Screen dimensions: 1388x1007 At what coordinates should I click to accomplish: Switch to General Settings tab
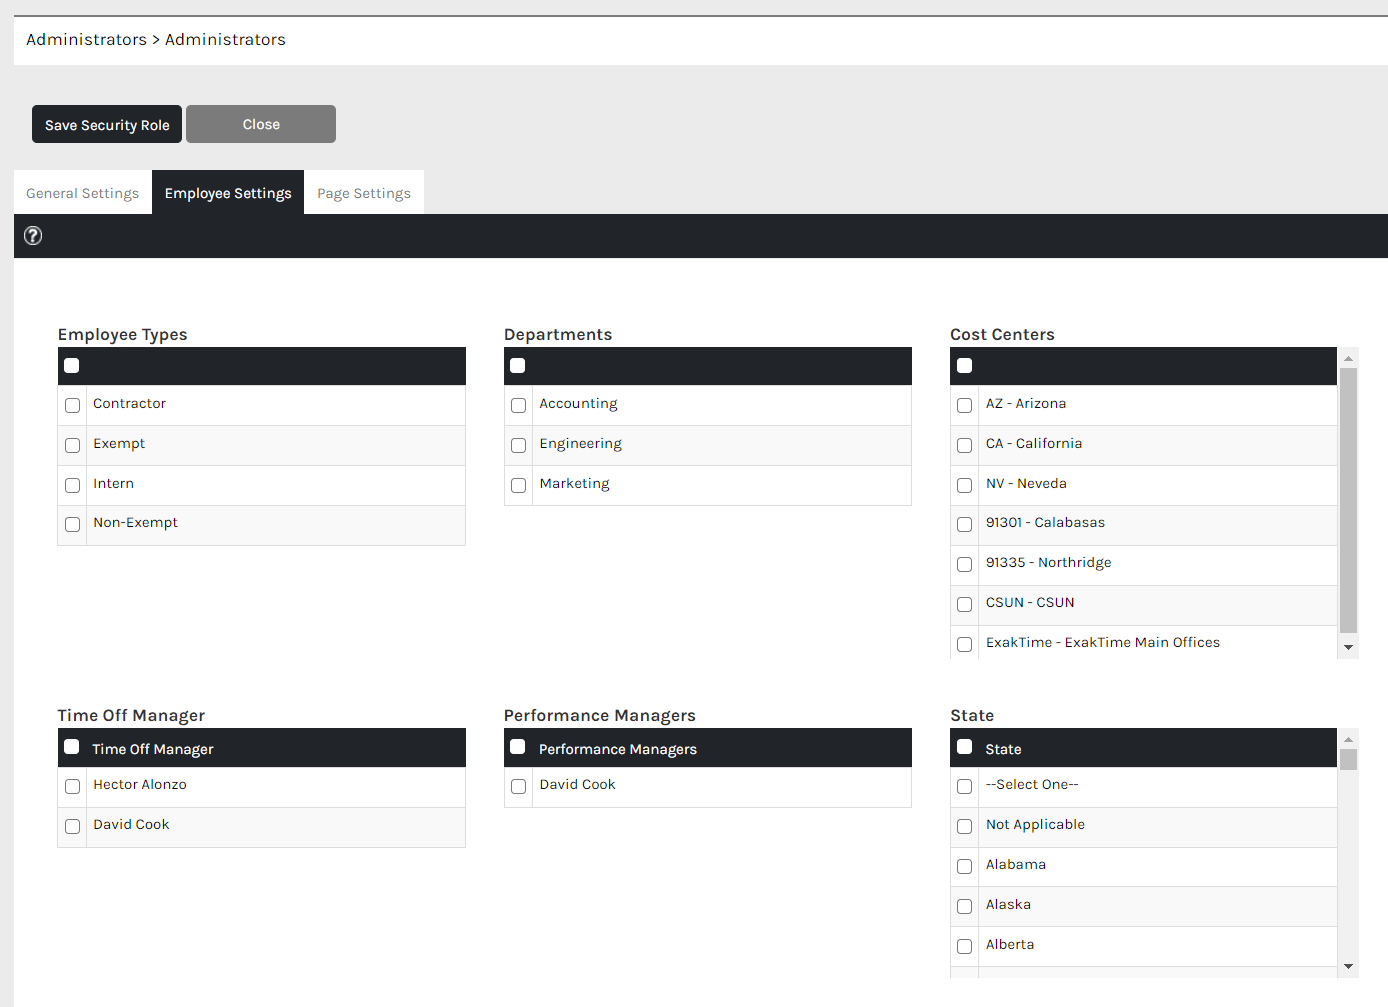[83, 193]
